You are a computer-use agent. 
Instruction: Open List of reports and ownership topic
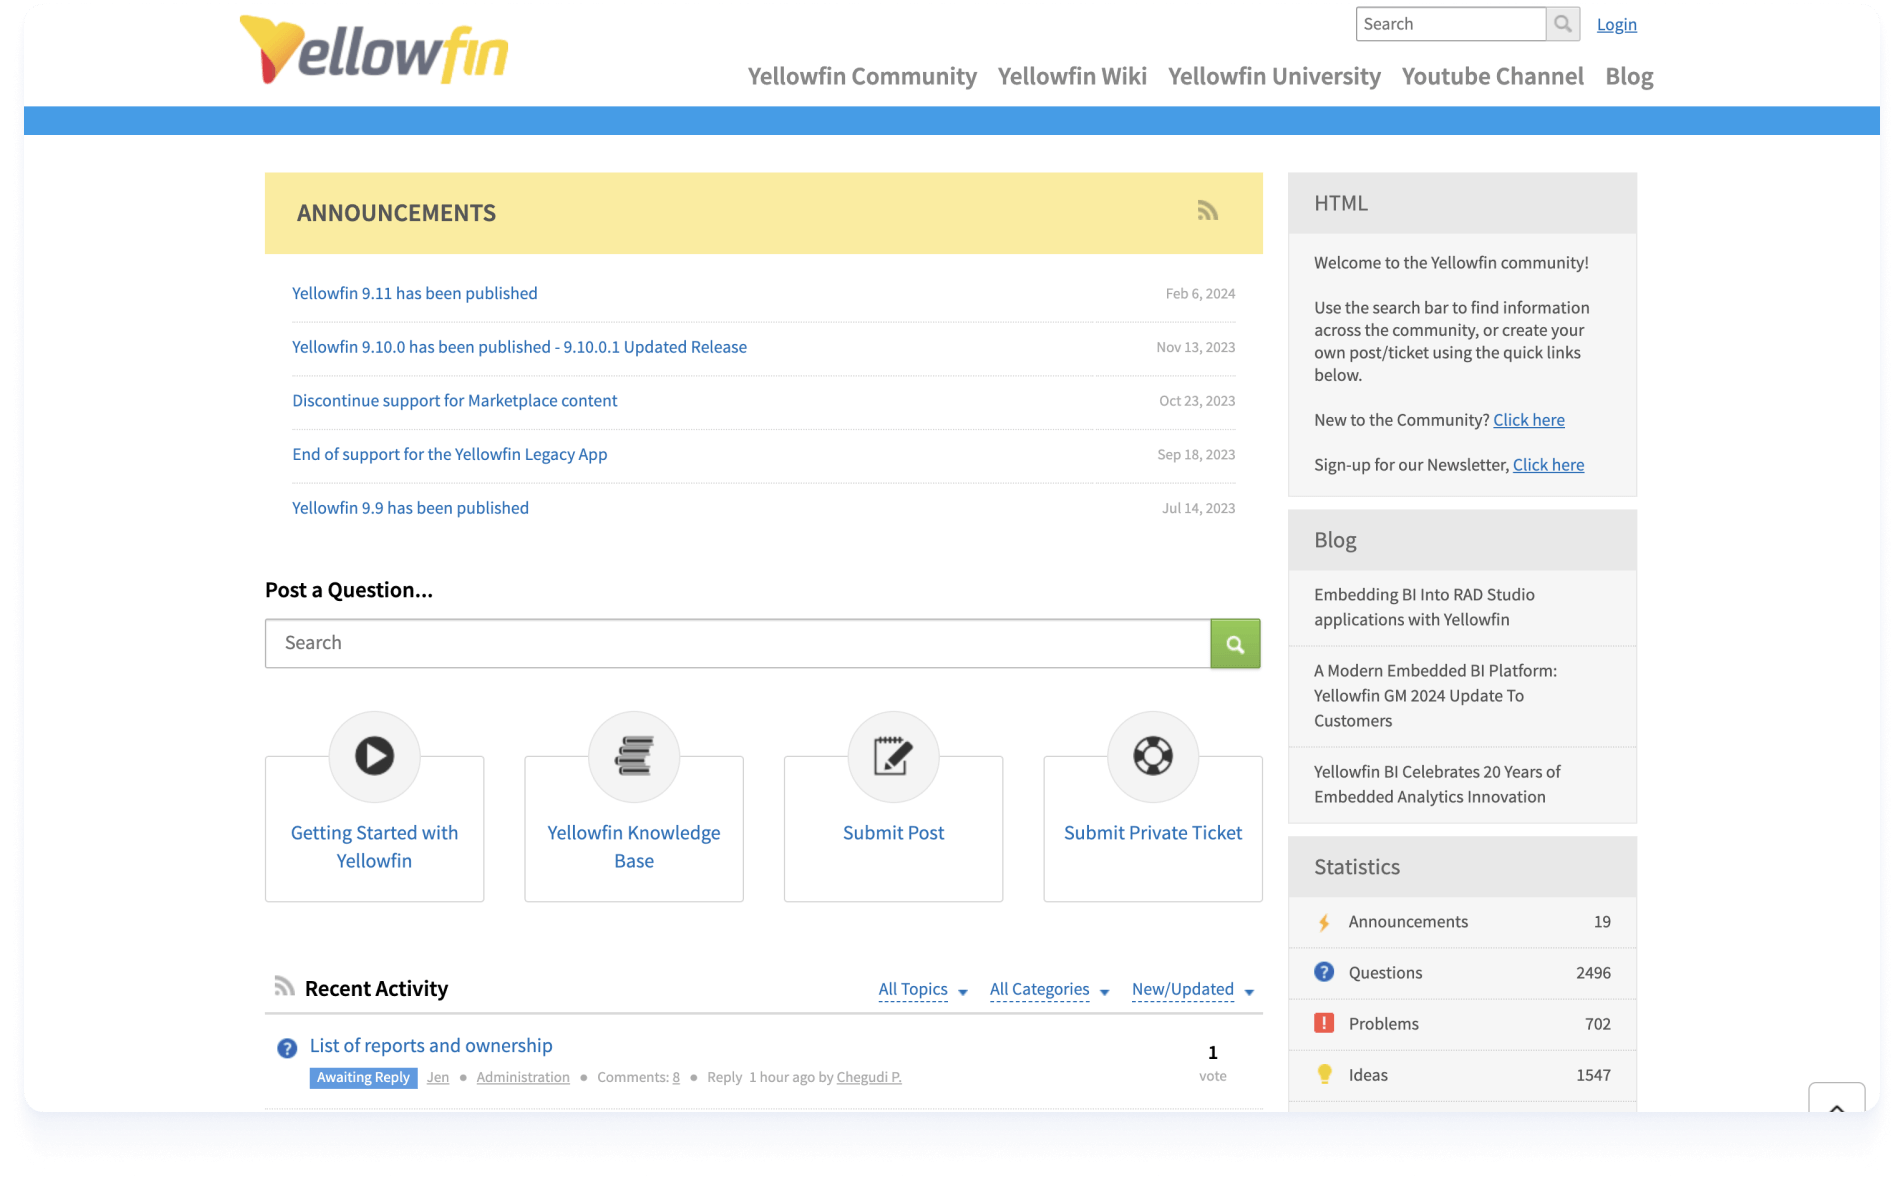431,1045
